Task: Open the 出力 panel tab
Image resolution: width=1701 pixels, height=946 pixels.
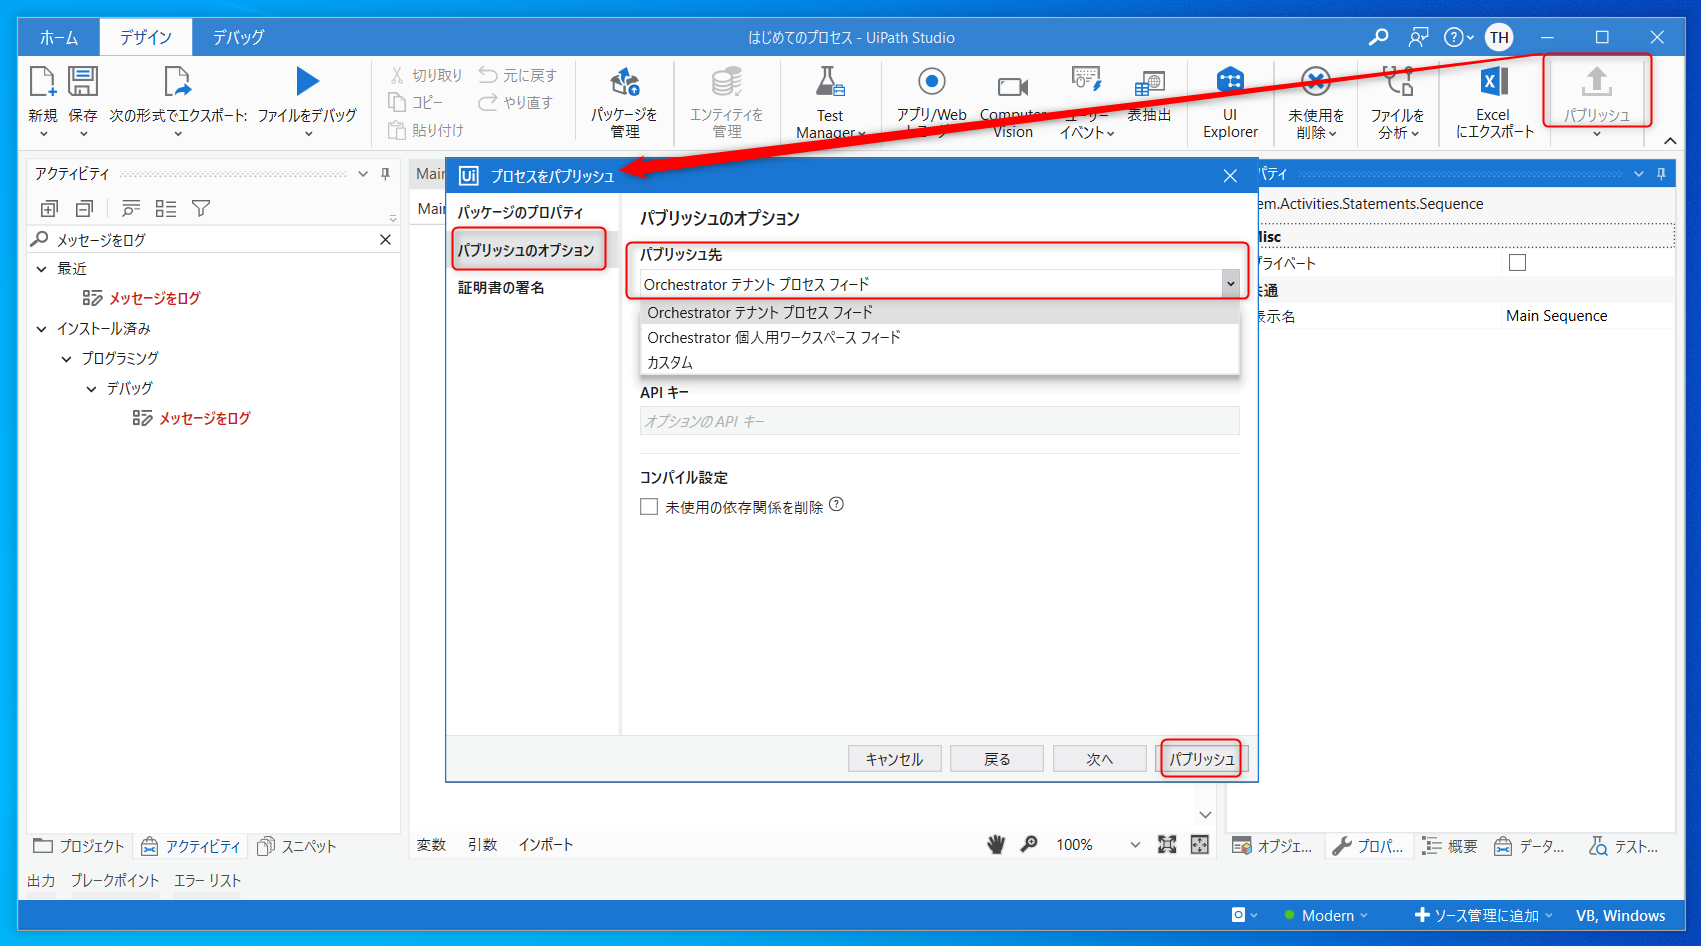Action: [x=41, y=881]
